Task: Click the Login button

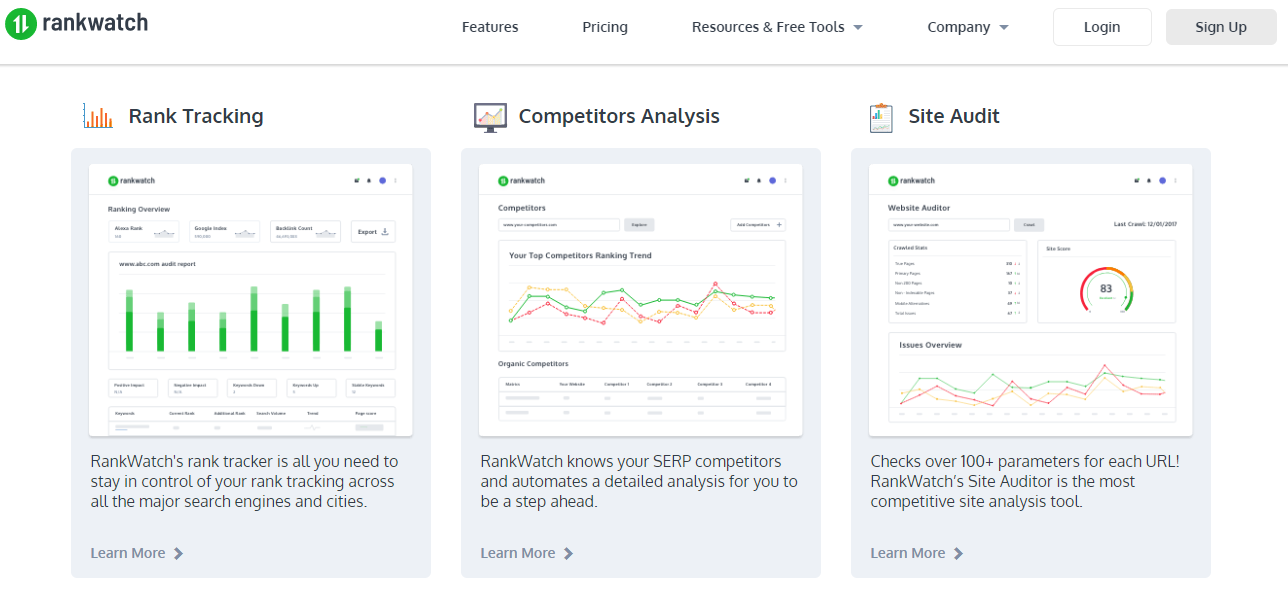Action: (x=1102, y=27)
